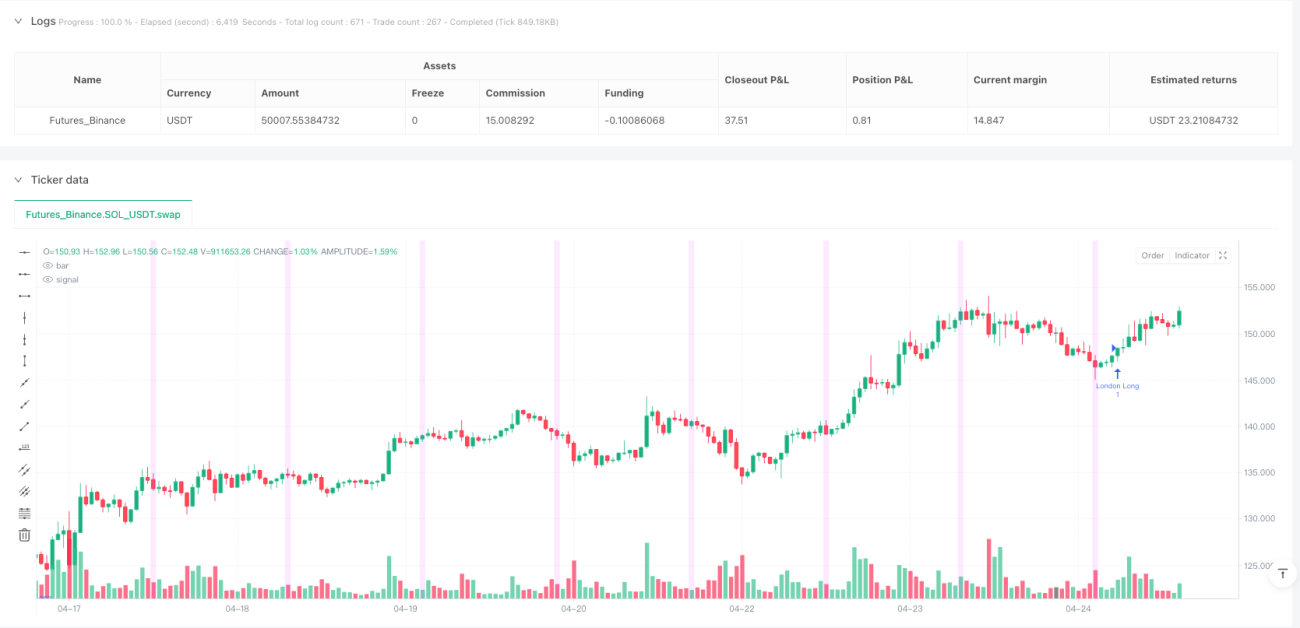The image size is (1300, 628).
Task: Toggle visibility of the bar series
Action: 47,265
